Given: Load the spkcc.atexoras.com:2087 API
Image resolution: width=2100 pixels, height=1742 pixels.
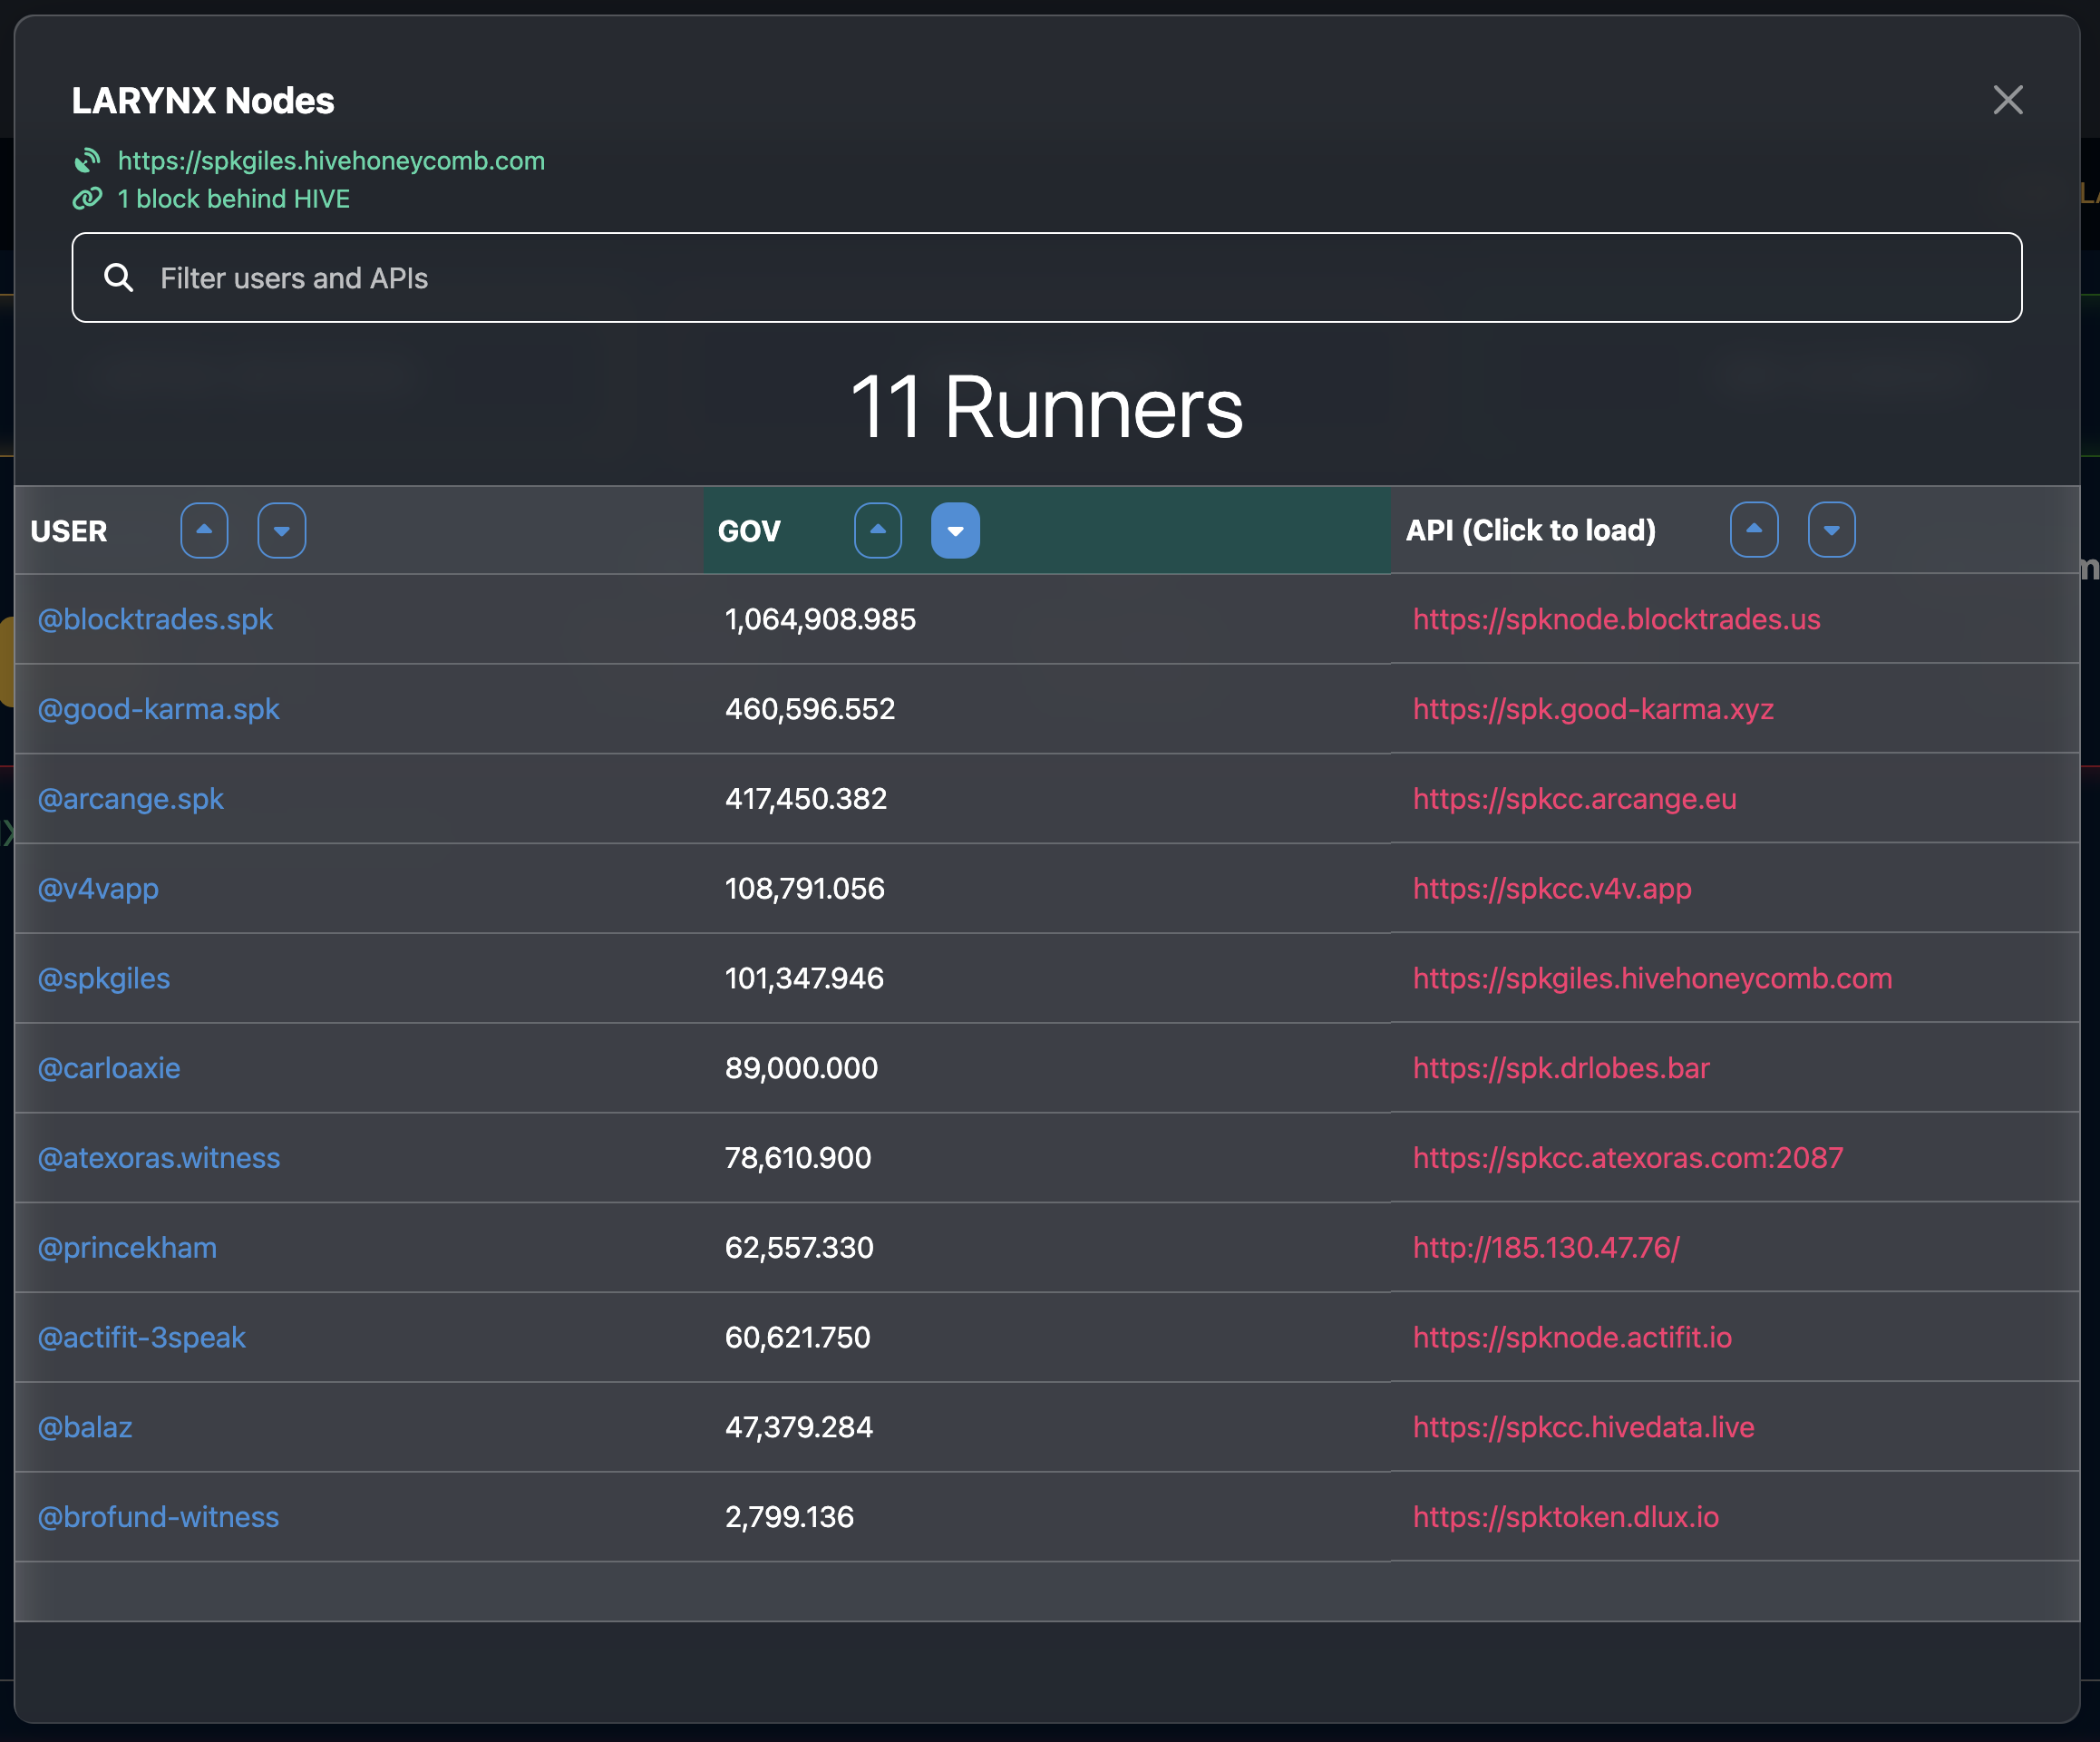Looking at the screenshot, I should tap(1628, 1158).
